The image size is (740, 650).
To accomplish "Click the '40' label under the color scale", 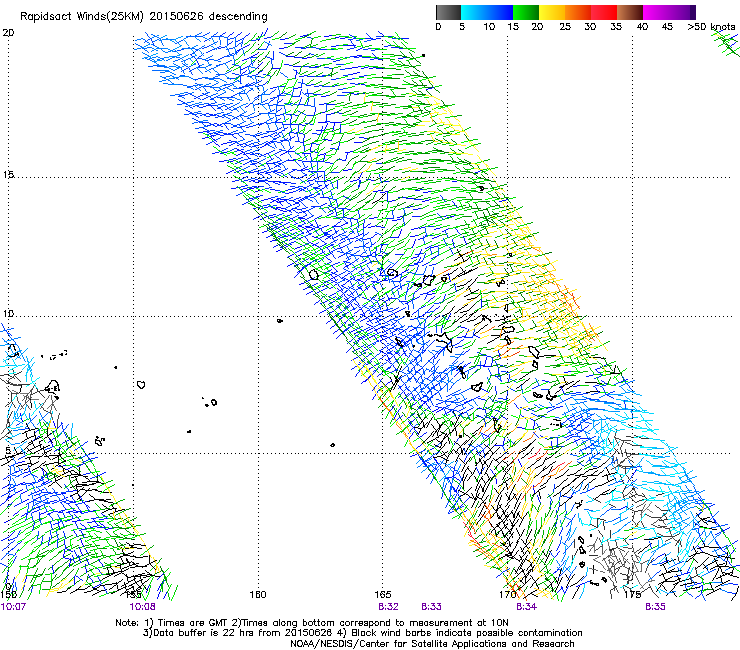I will click(642, 27).
